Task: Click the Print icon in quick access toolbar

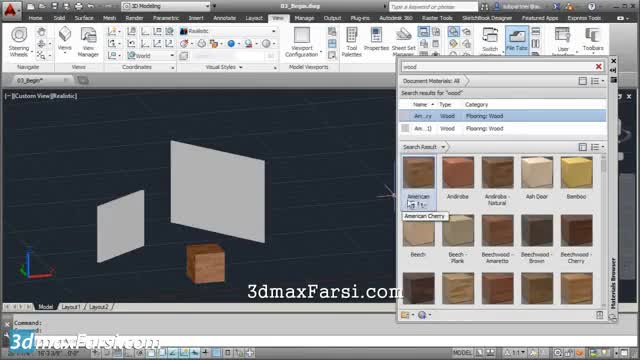Action: coord(78,6)
